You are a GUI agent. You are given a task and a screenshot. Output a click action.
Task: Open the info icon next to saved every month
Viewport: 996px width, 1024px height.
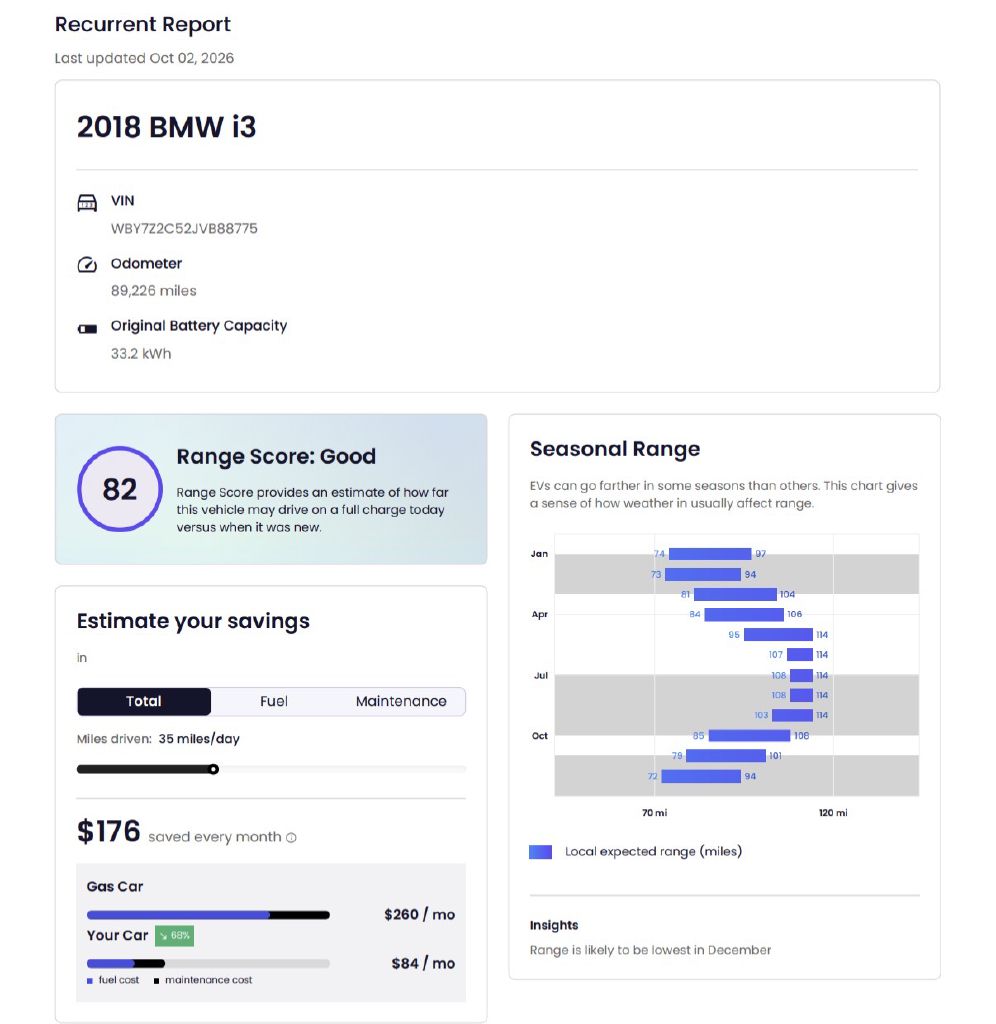291,837
